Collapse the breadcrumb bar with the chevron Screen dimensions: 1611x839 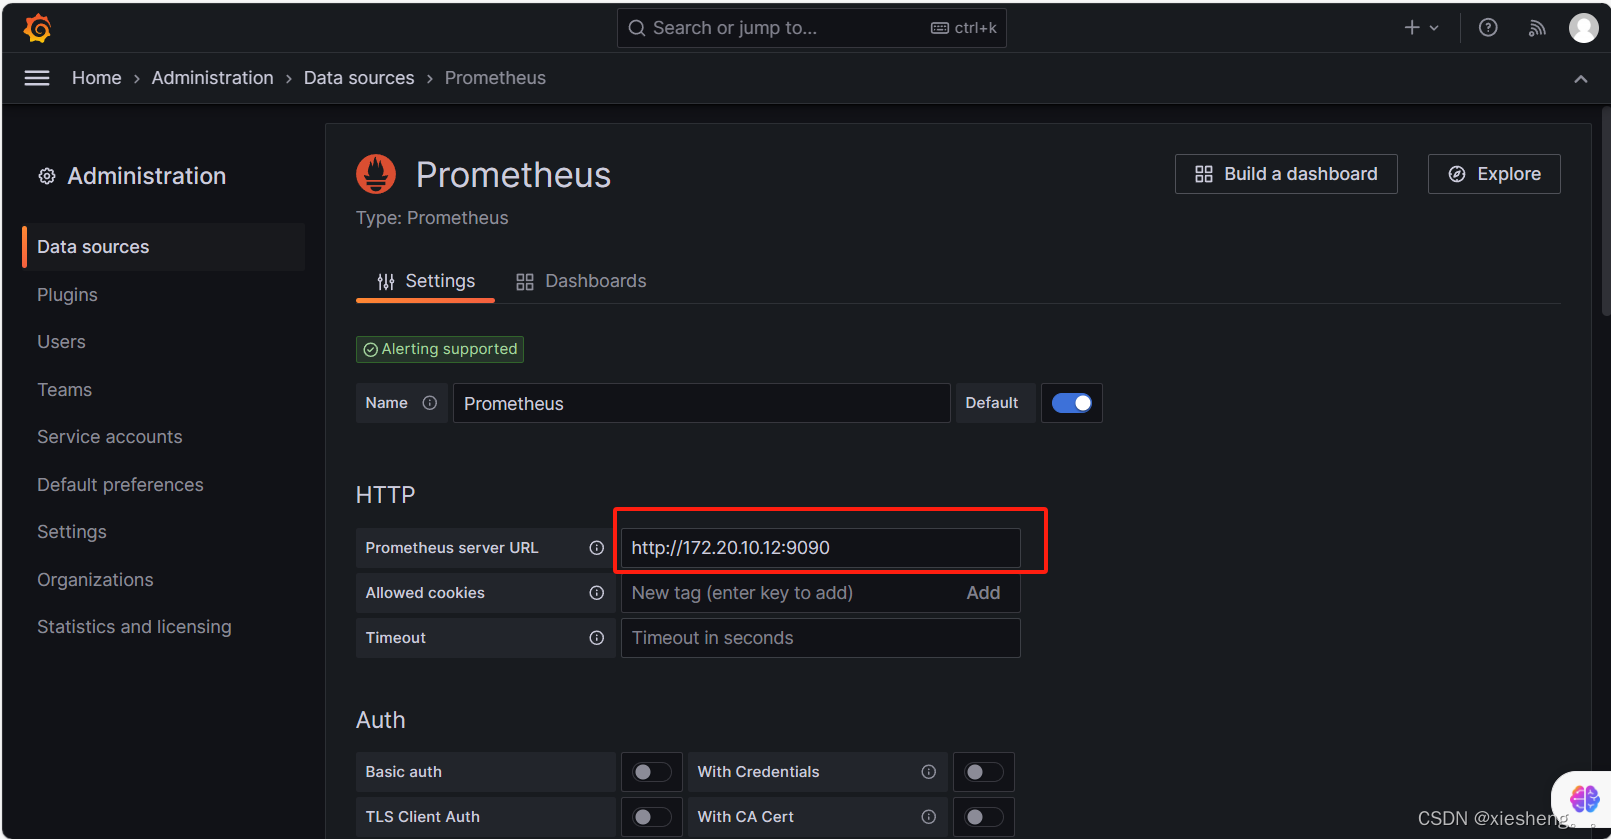1581,77
